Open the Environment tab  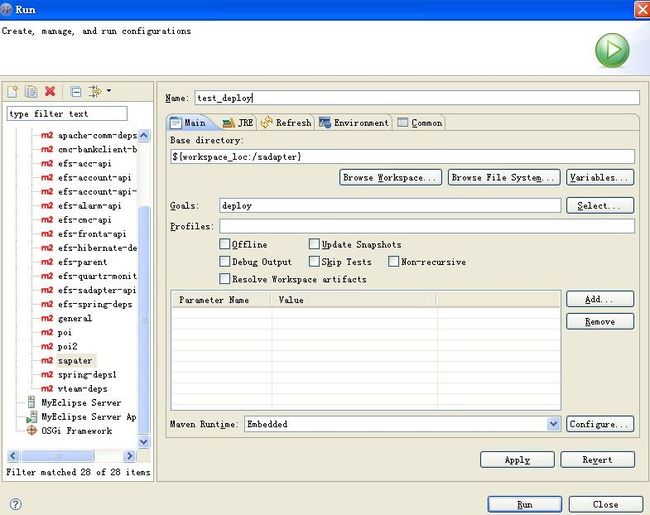[x=354, y=123]
